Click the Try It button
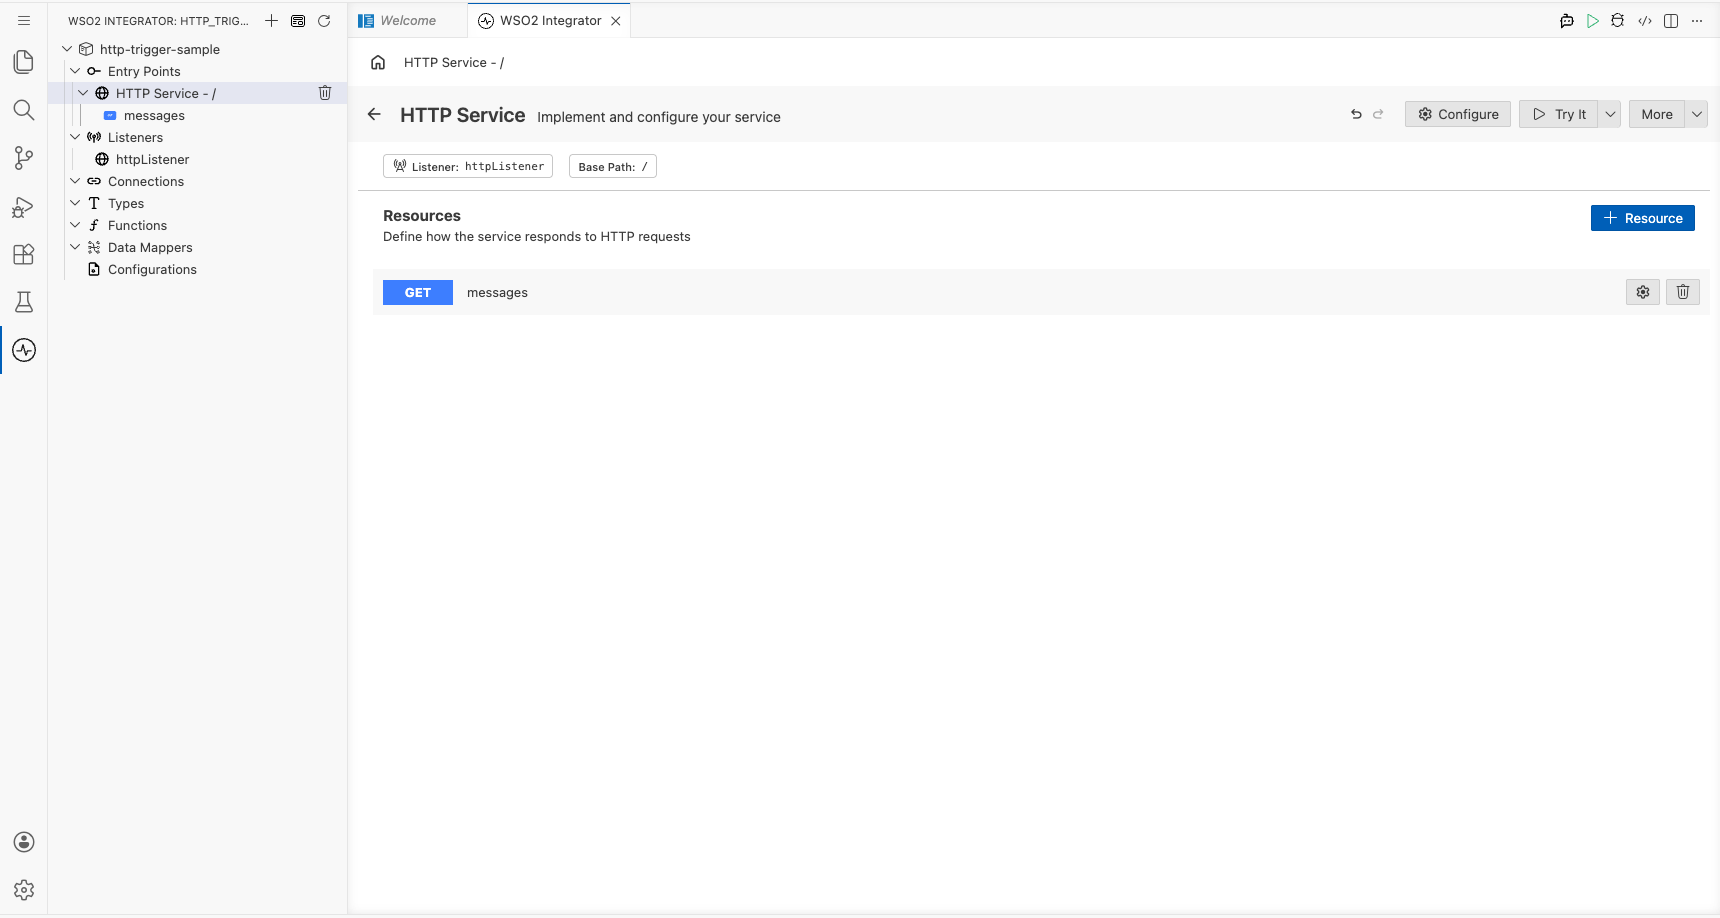Viewport: 1720px width, 918px height. point(1559,114)
